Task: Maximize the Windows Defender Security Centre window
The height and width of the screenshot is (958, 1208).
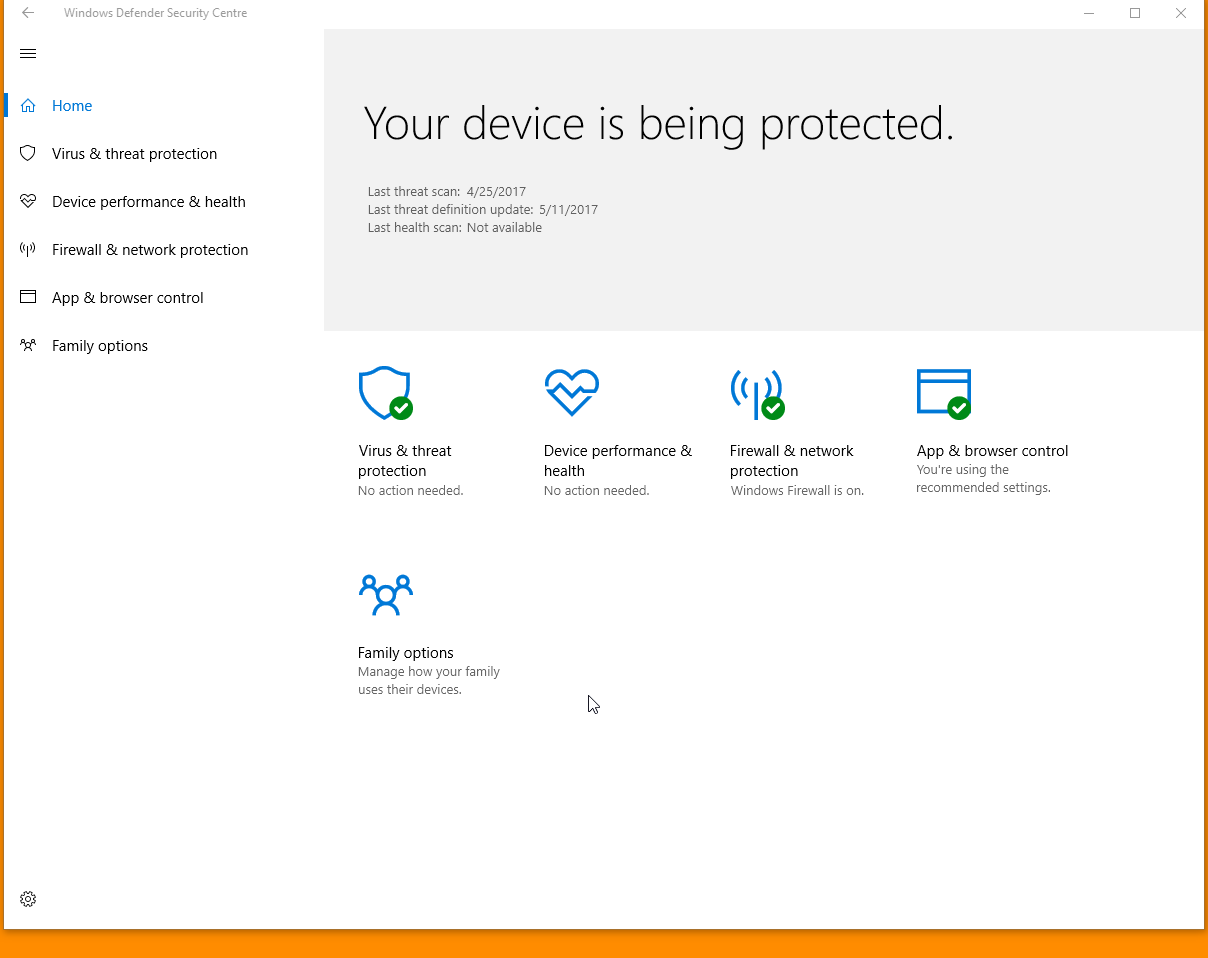Action: click(x=1135, y=13)
